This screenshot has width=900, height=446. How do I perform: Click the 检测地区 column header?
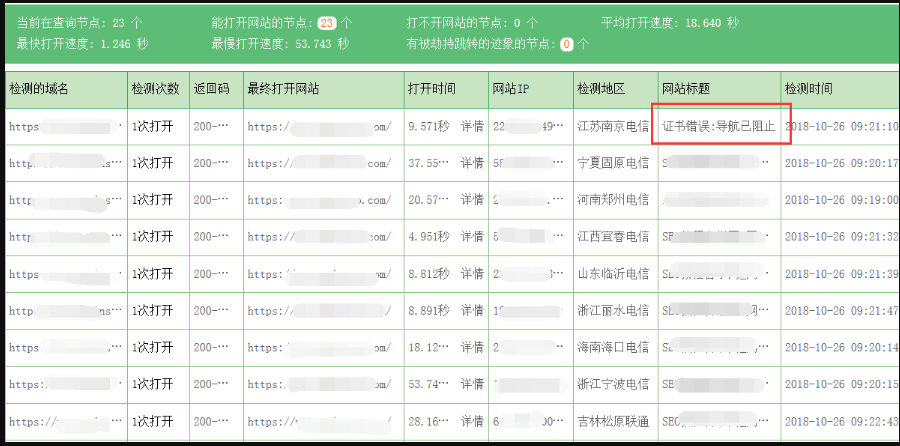click(x=601, y=89)
